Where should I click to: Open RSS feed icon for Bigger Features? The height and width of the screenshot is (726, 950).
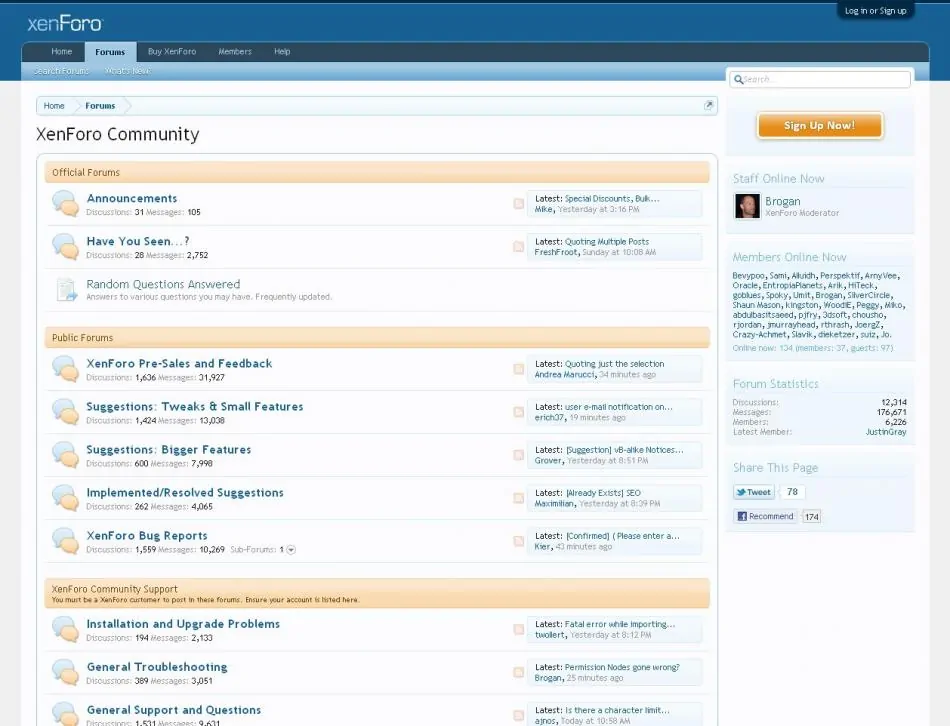pos(519,455)
